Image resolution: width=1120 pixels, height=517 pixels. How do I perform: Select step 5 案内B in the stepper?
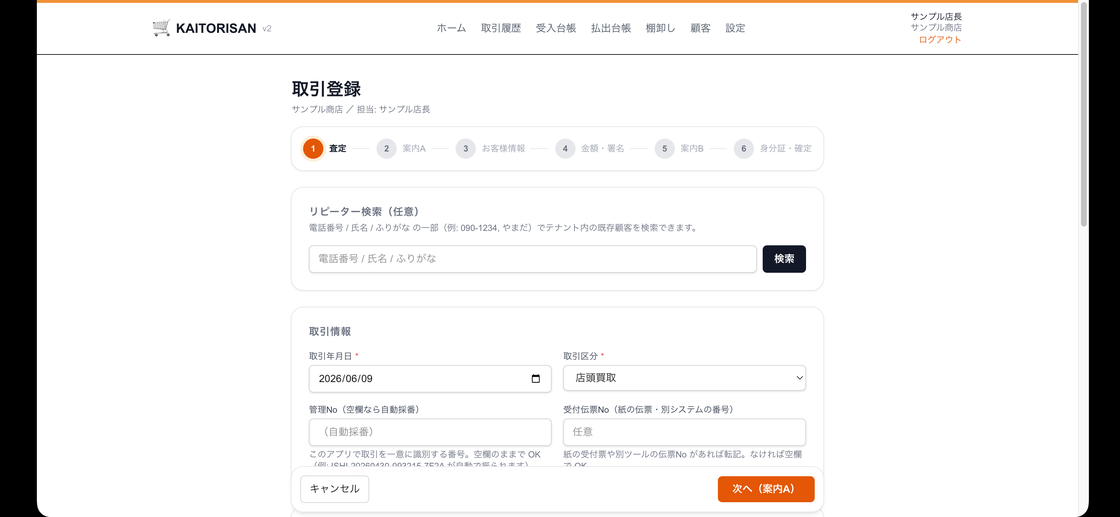[x=679, y=149]
